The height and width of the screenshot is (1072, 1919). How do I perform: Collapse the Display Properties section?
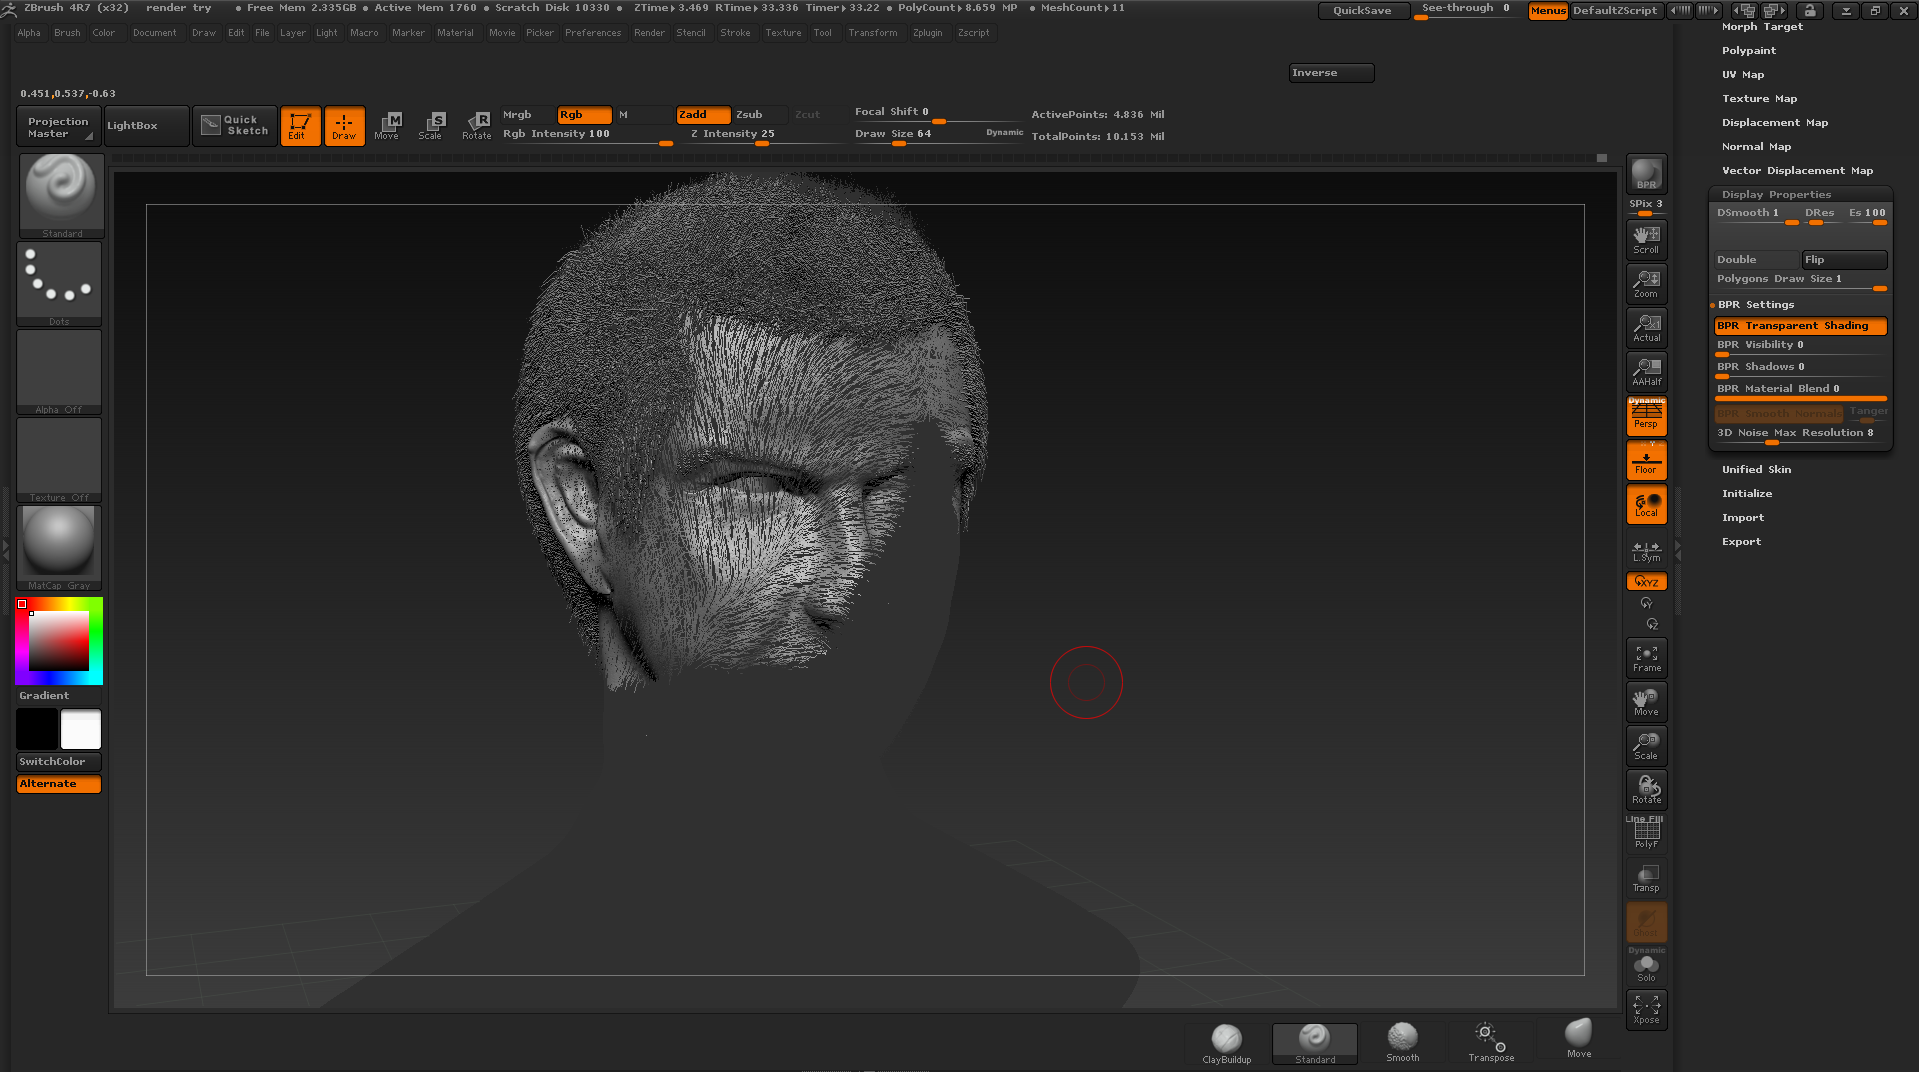(1776, 195)
